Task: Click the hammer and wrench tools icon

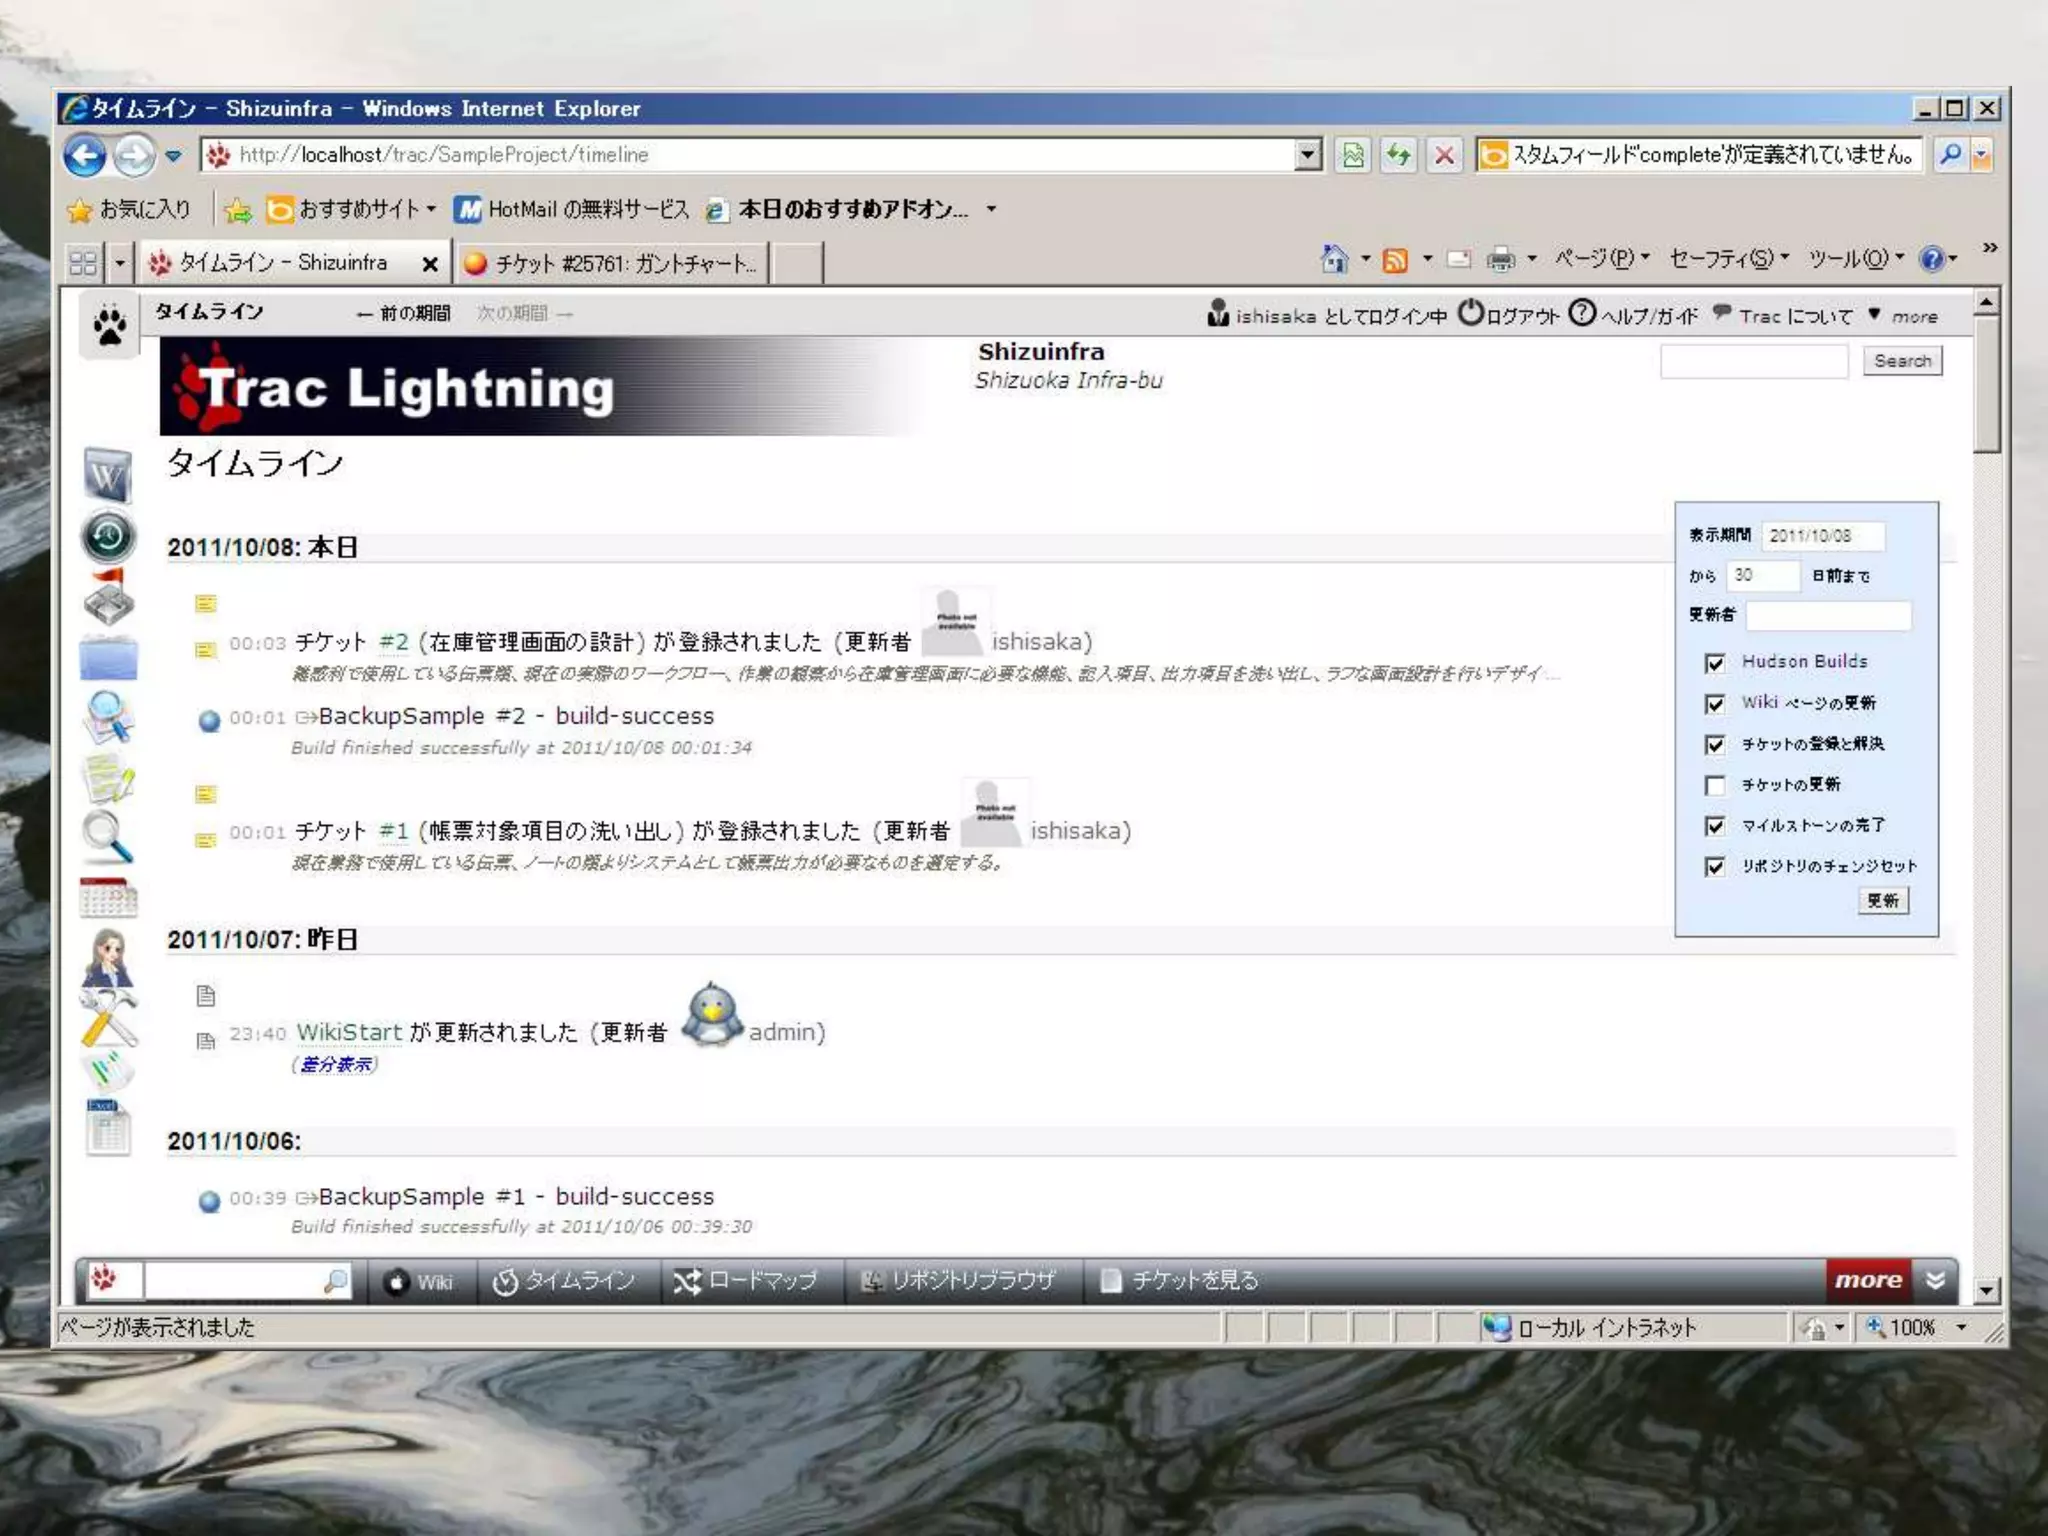Action: (108, 1019)
